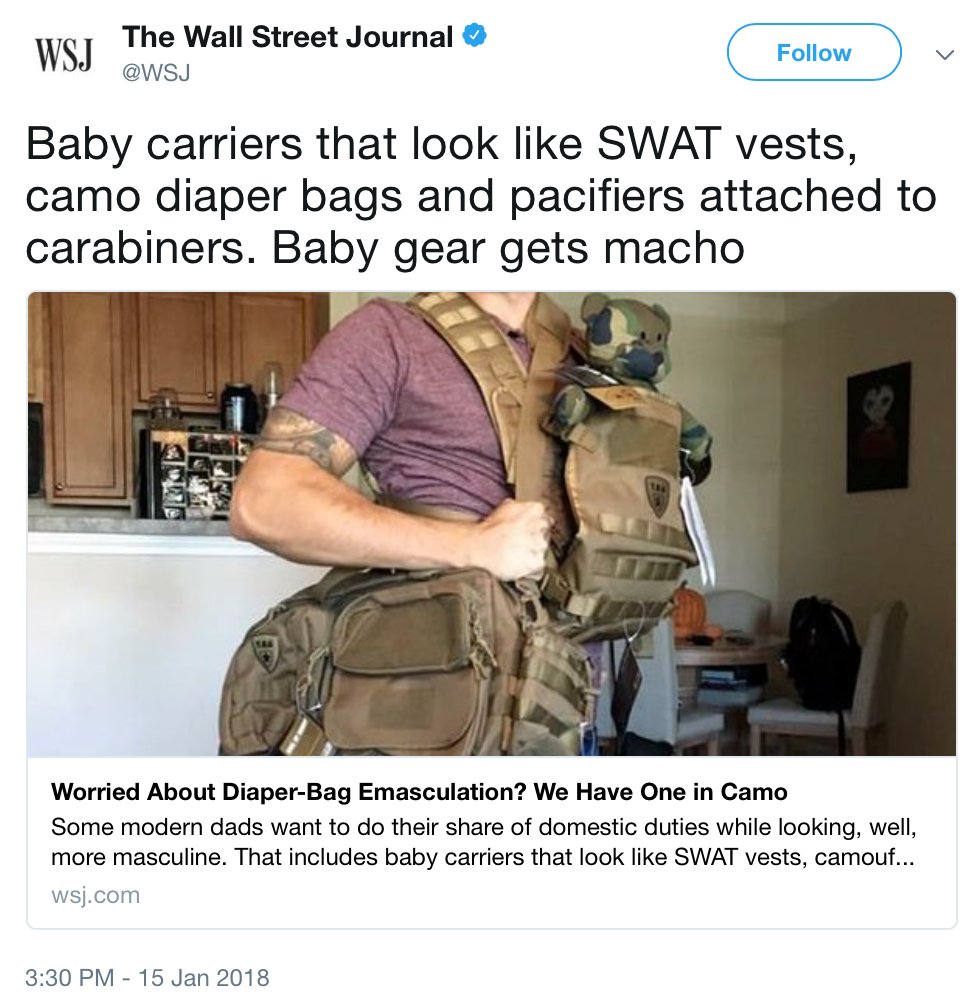The image size is (976, 1008).
Task: Click the "Baby gear gets macho" text line
Action: point(508,248)
